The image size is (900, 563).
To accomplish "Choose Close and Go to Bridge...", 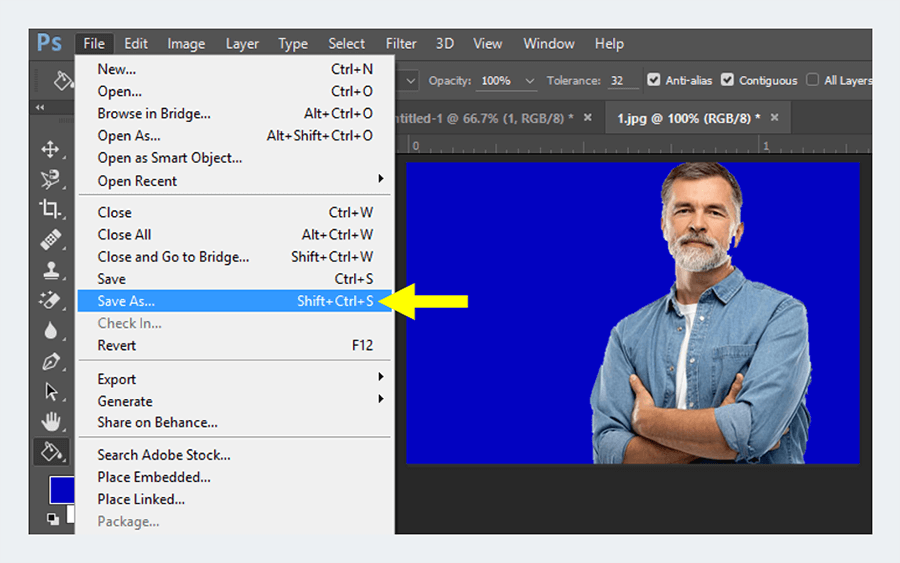I will pyautogui.click(x=235, y=257).
